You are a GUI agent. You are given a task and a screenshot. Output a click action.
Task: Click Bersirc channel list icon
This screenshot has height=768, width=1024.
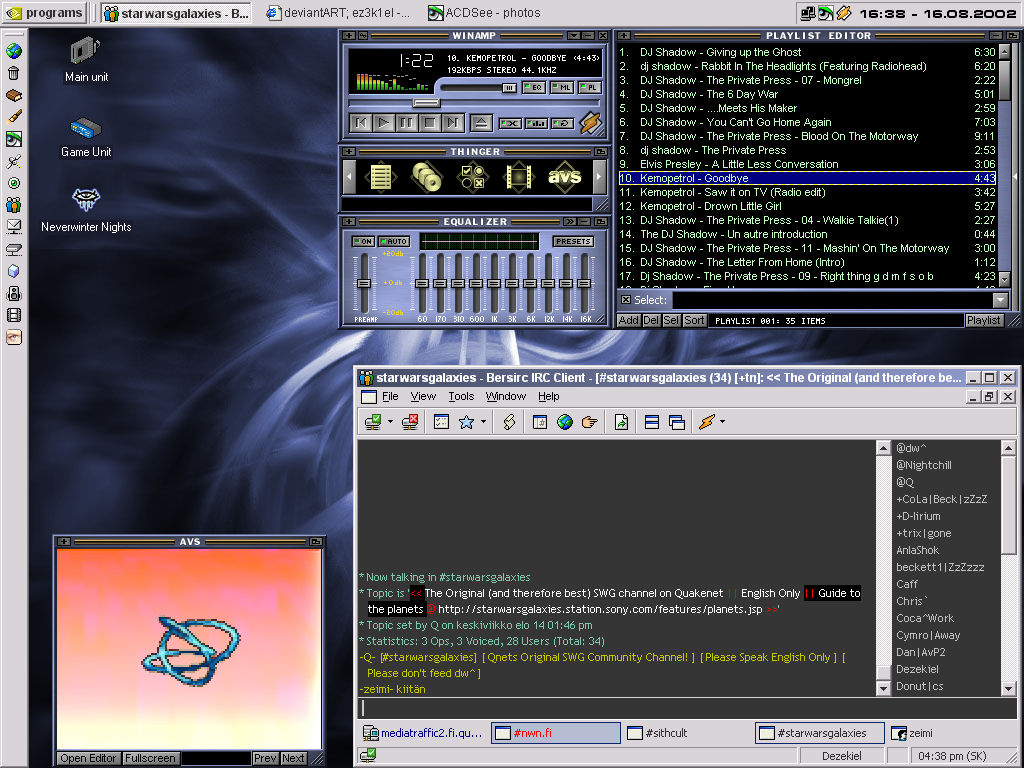coord(539,422)
